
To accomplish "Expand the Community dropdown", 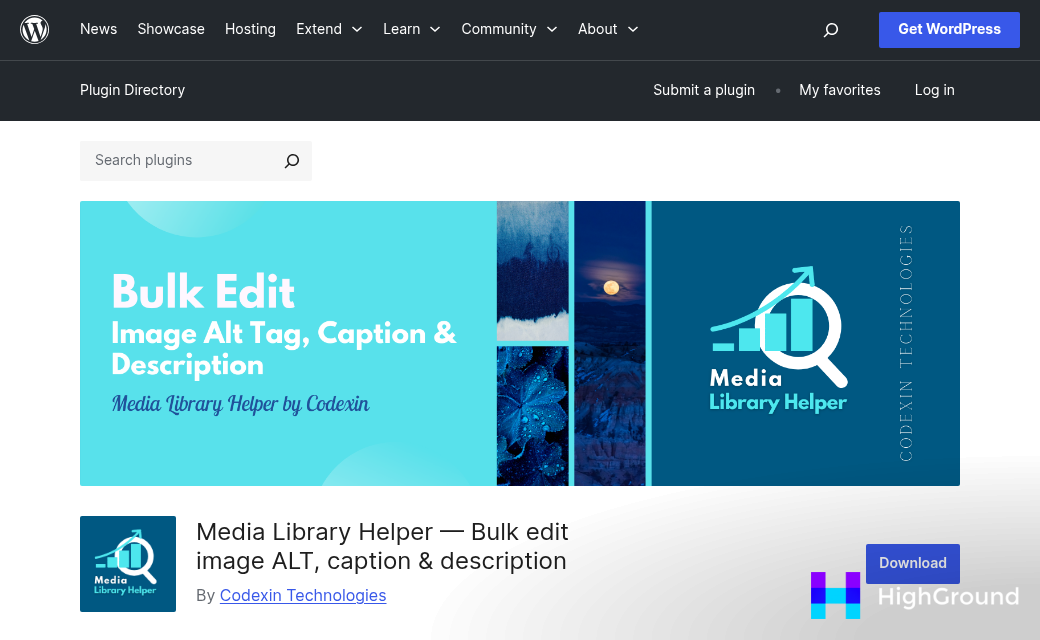I will pyautogui.click(x=509, y=29).
